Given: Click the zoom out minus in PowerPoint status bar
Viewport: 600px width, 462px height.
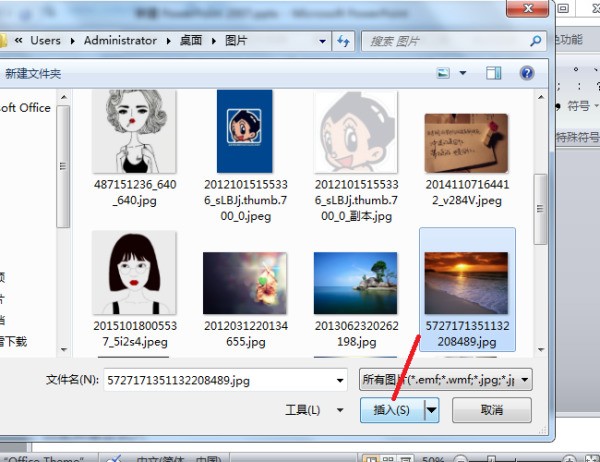Looking at the screenshot, I should pos(461,459).
